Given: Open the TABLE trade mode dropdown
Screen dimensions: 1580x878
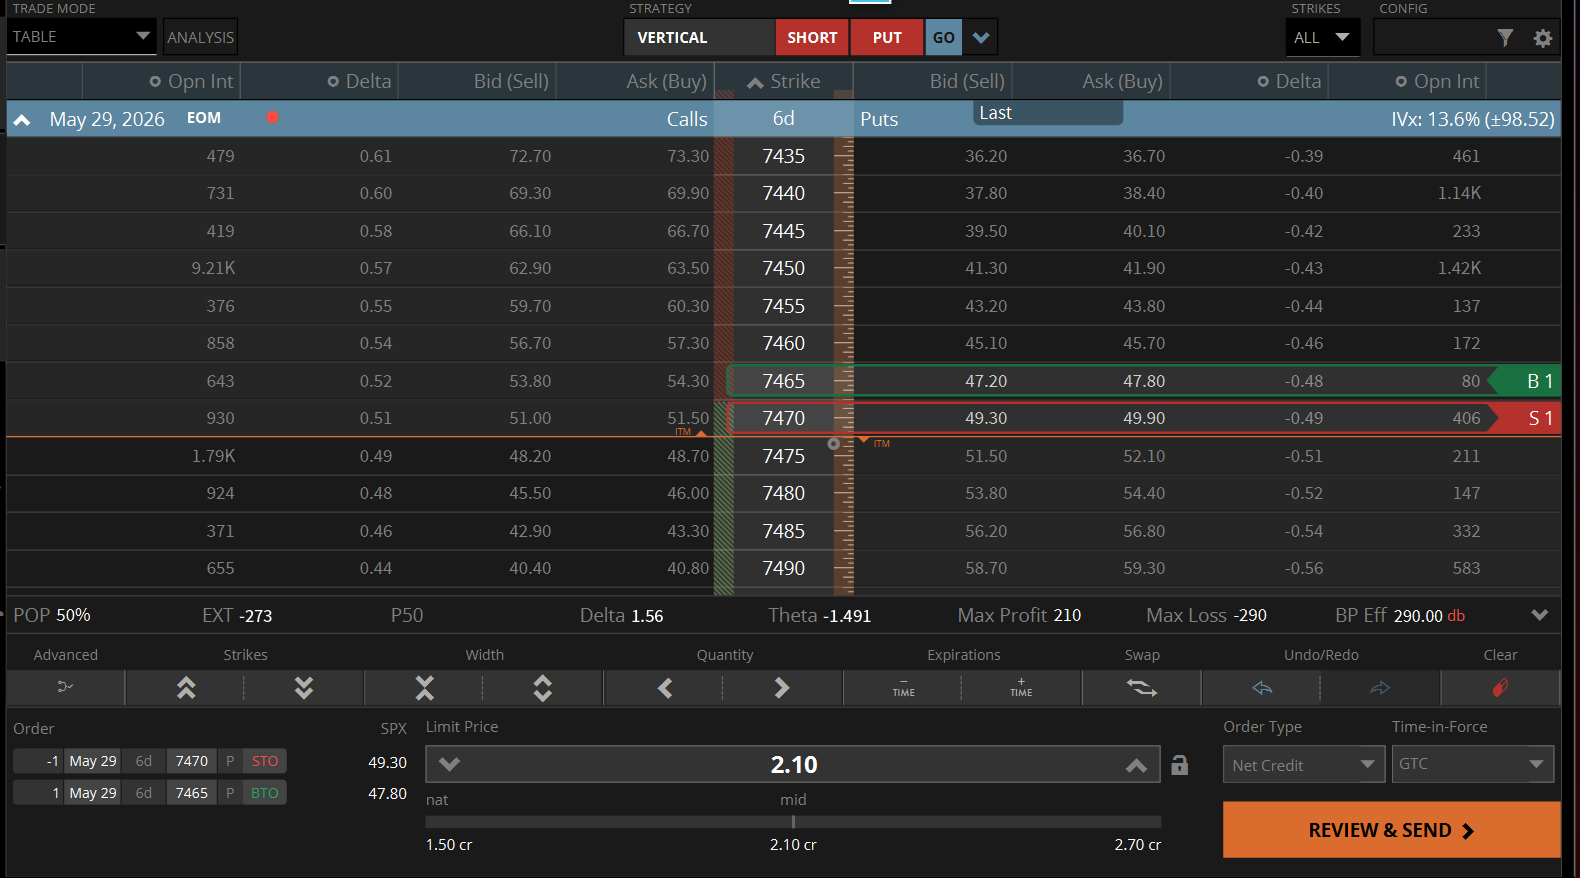Looking at the screenshot, I should pyautogui.click(x=81, y=37).
